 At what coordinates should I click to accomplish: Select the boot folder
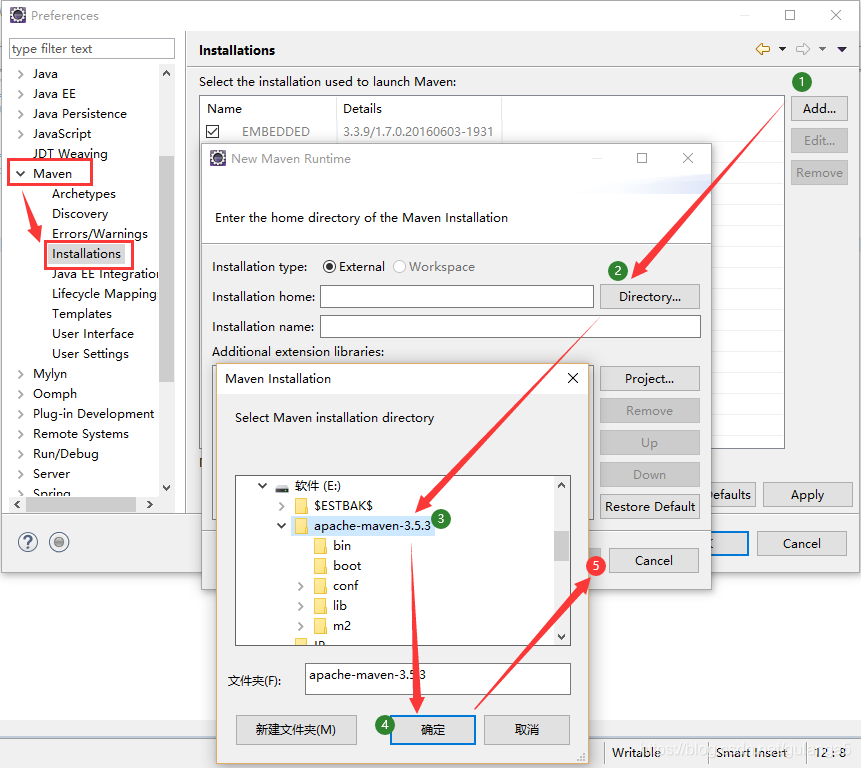347,566
